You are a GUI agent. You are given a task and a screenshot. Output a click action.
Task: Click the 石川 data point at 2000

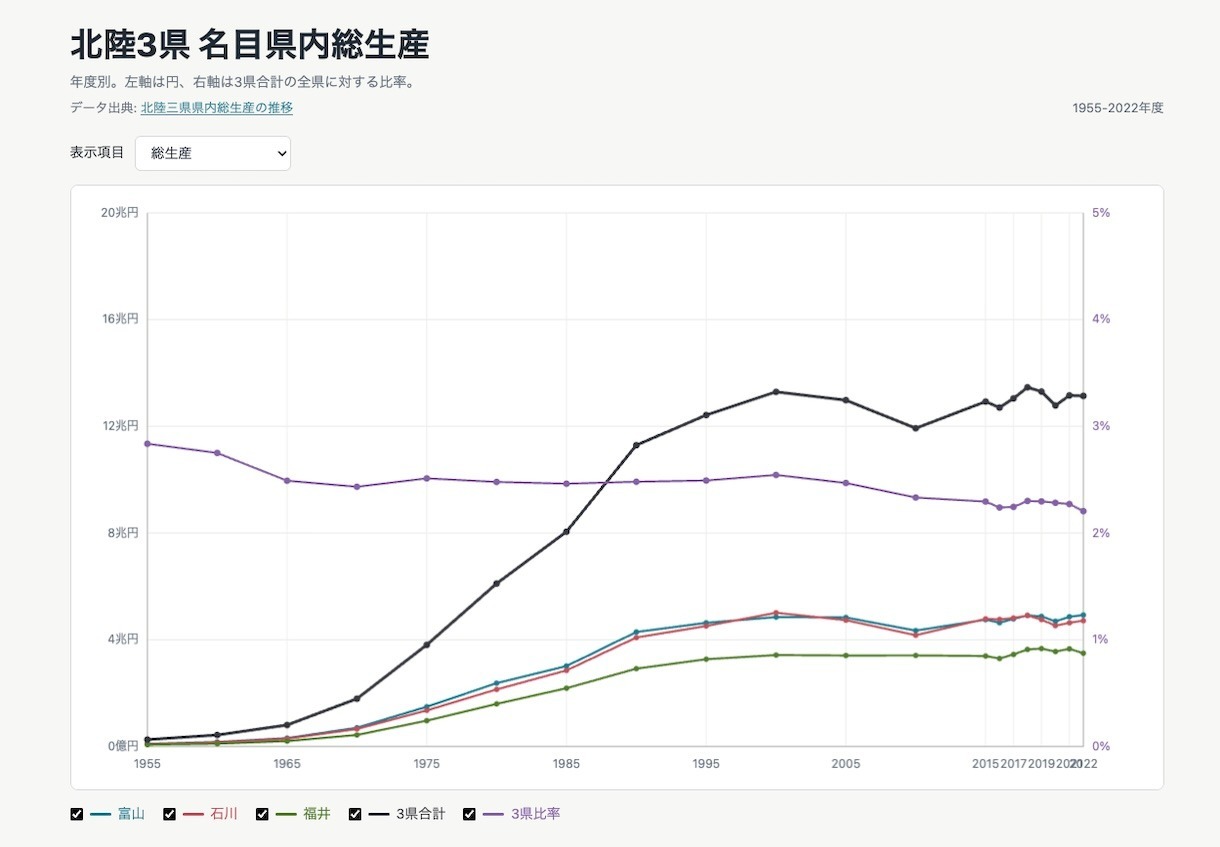(x=776, y=612)
